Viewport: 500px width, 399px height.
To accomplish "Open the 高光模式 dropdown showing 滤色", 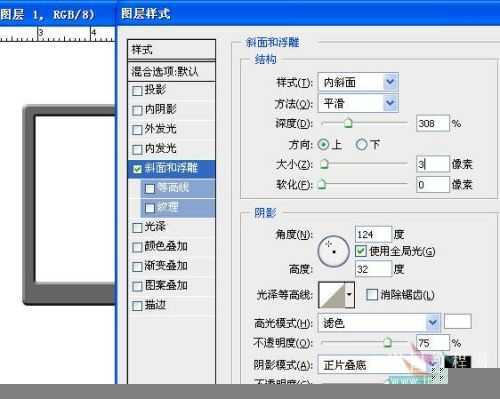I will (379, 322).
